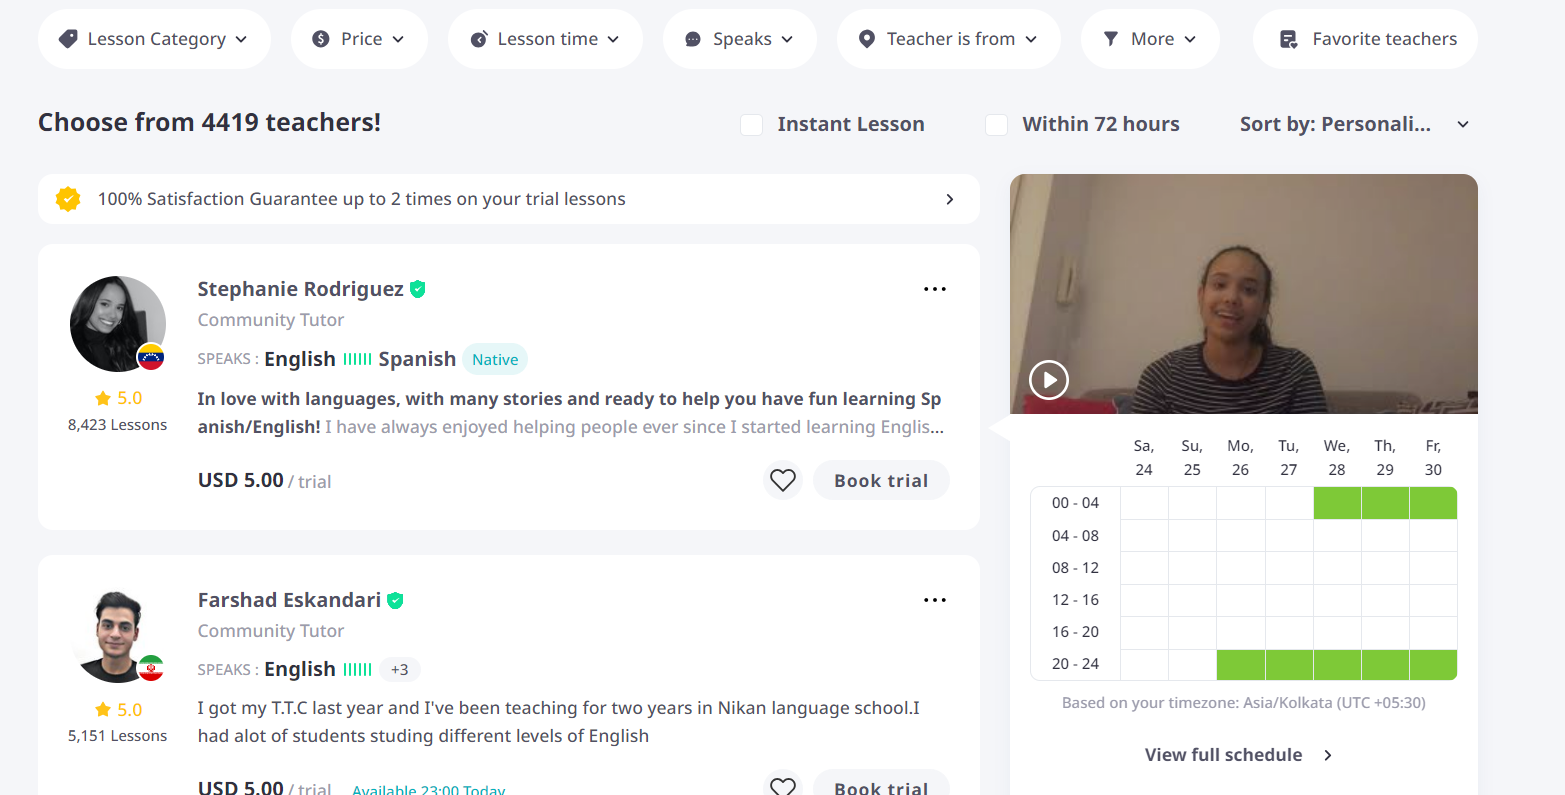Select Wednesday 28 00-04 green time slot
This screenshot has height=795, width=1565.
1337,503
